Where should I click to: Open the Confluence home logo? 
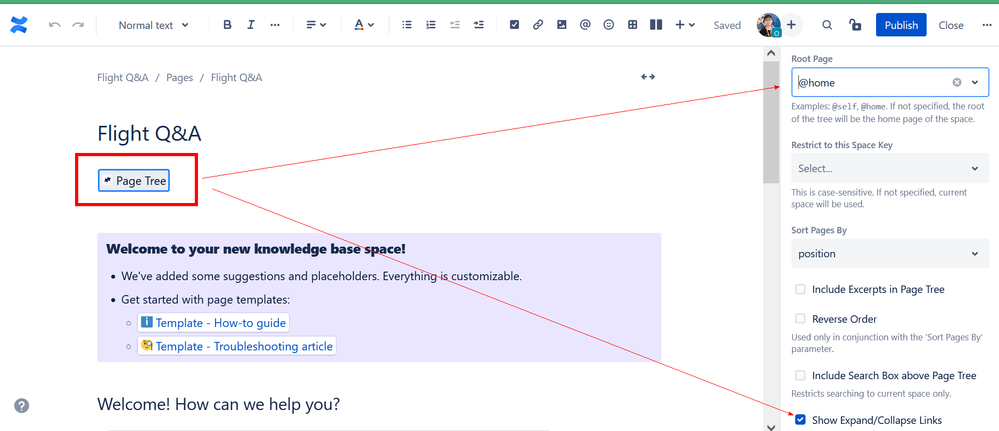point(18,26)
